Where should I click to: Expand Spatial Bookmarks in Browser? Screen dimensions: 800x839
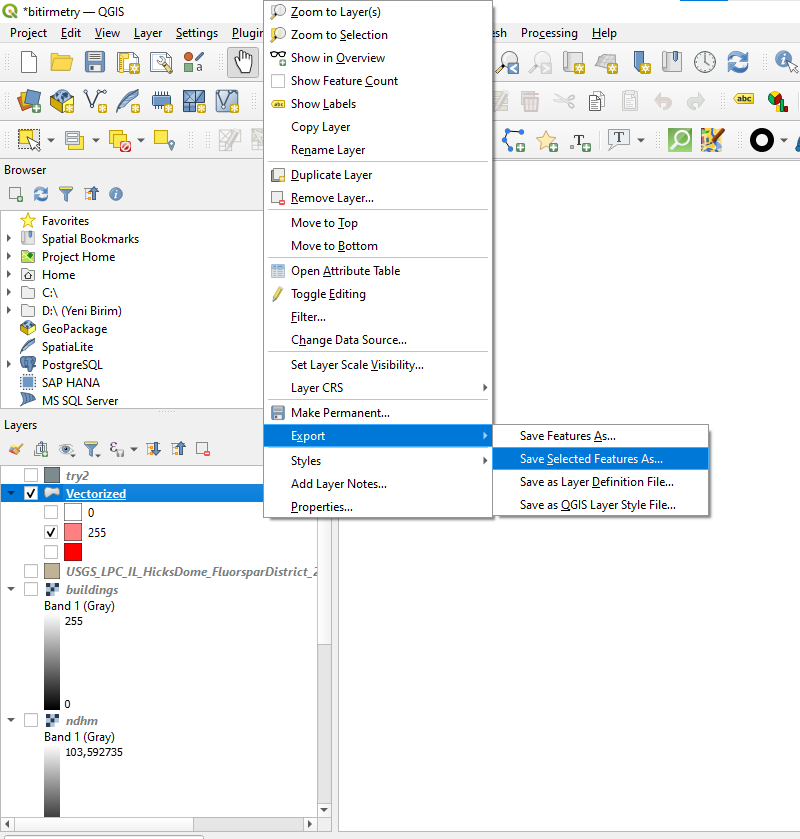[x=9, y=239]
